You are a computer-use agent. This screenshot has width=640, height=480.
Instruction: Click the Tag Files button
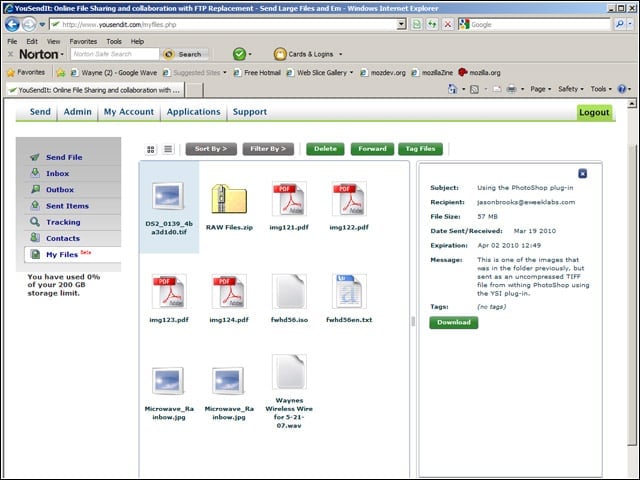(x=420, y=149)
